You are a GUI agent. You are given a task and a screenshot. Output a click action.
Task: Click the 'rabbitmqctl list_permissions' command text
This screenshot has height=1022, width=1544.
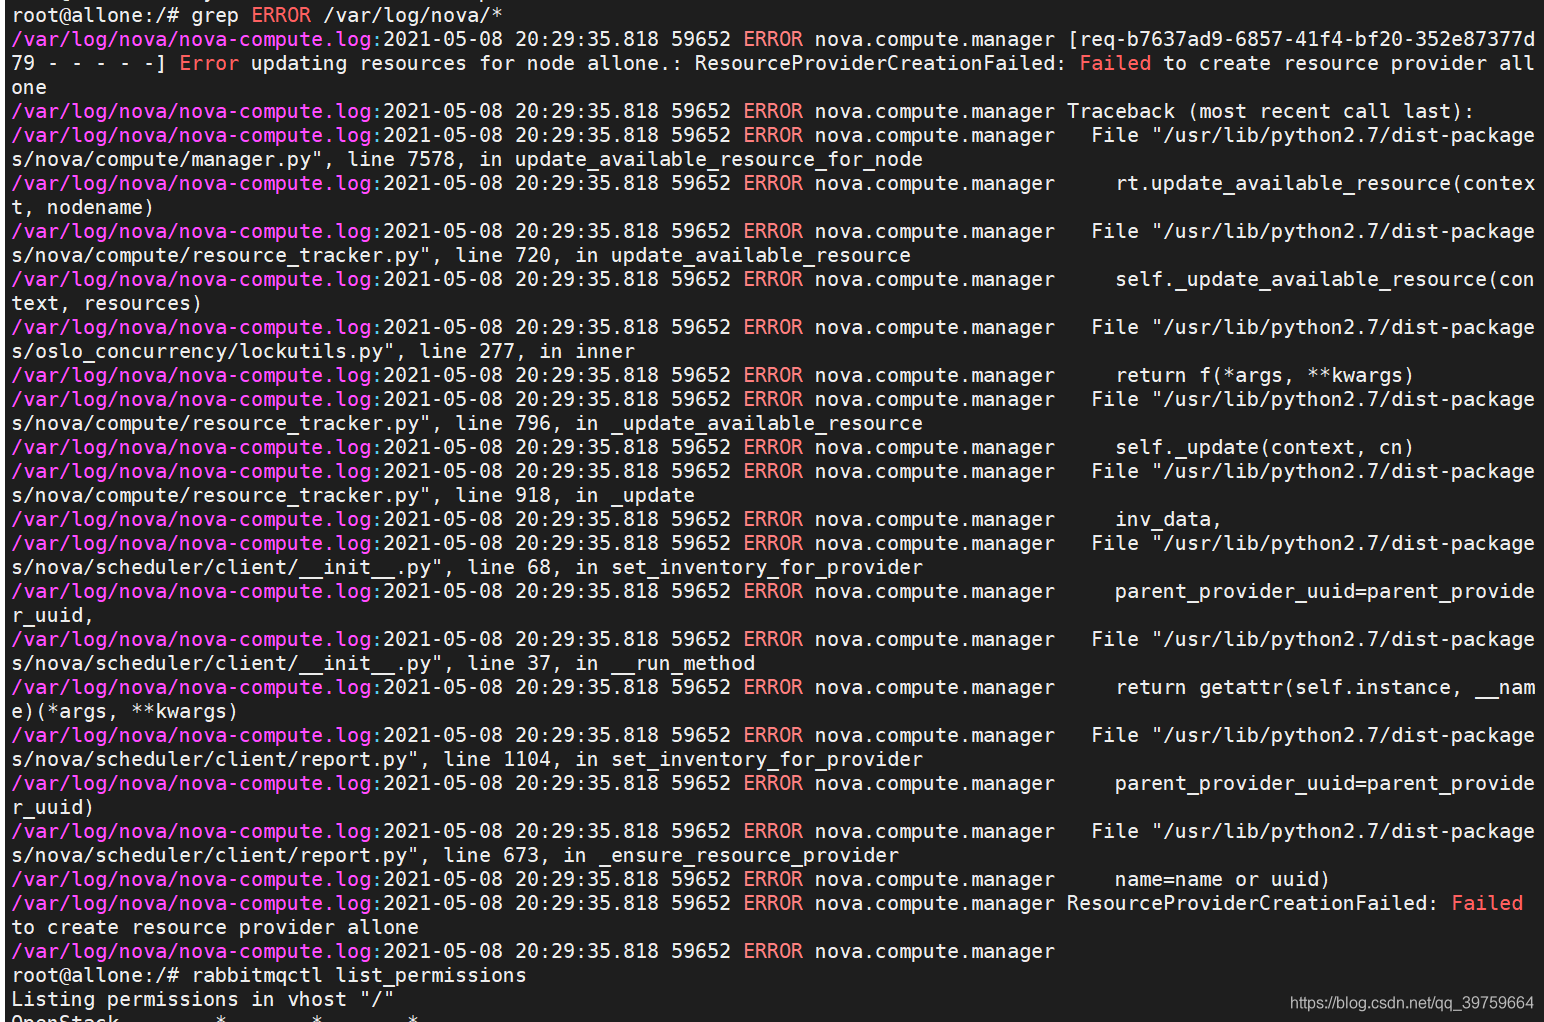(359, 975)
